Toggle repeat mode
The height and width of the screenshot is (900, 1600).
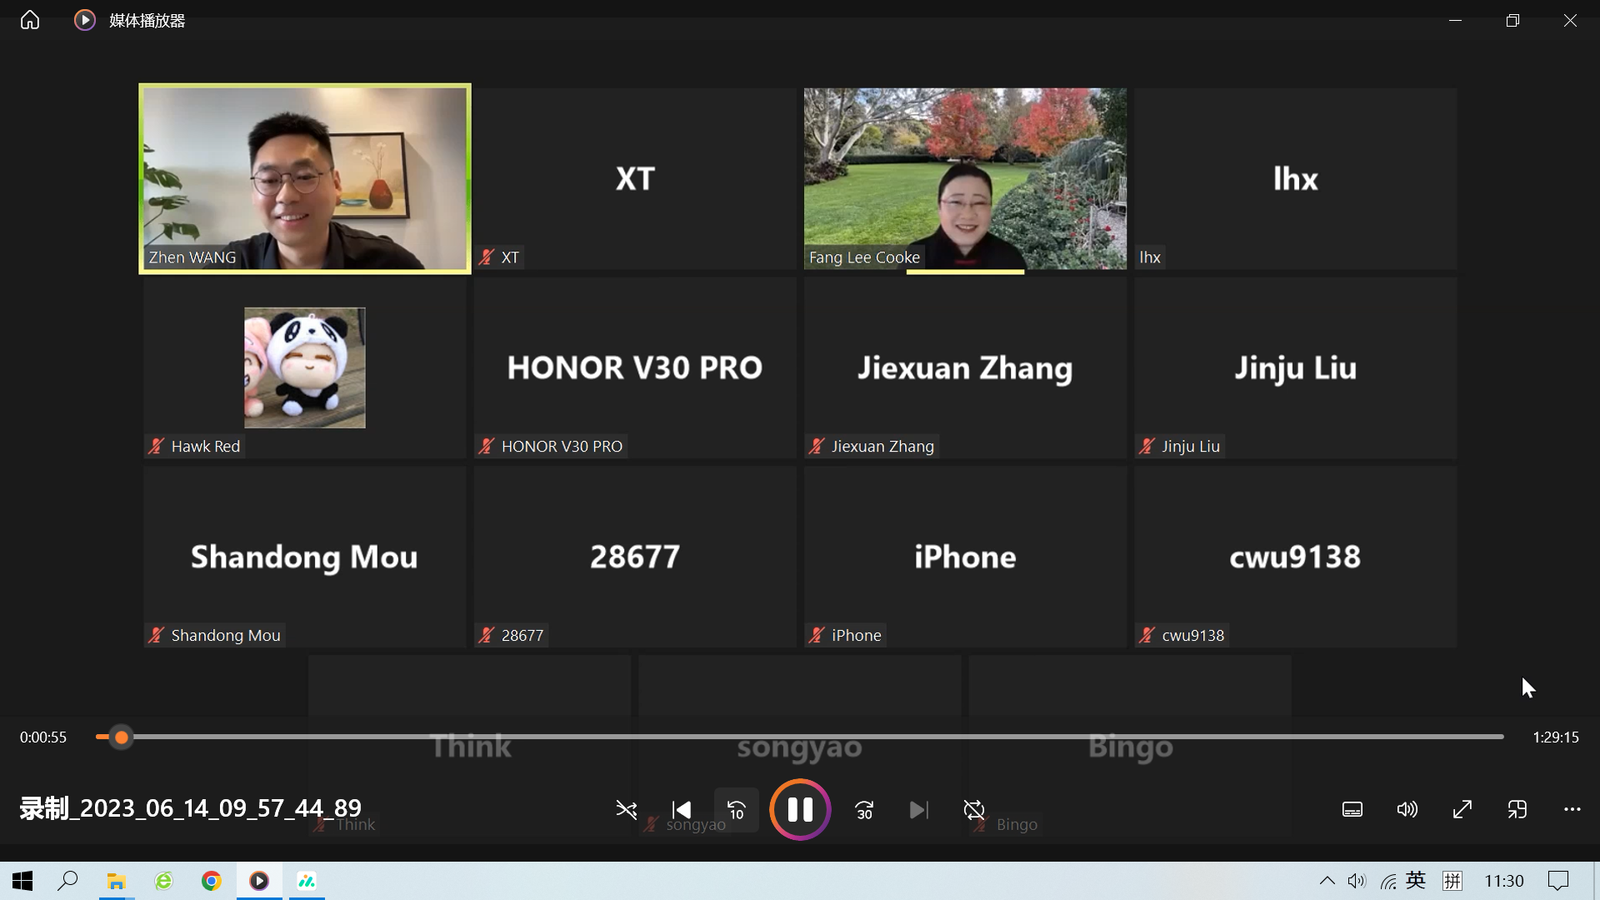coord(974,809)
